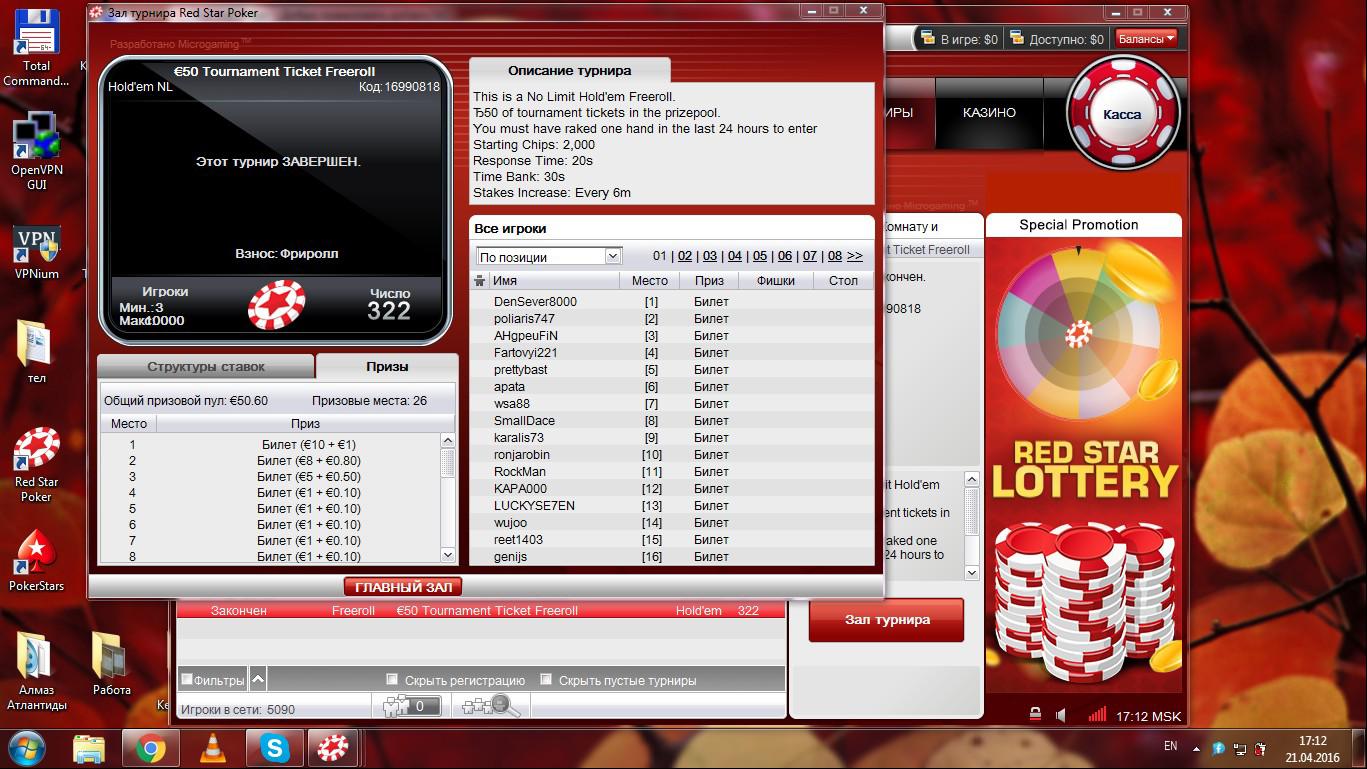Open the тел folder on desktop
The width and height of the screenshot is (1367, 769).
click(36, 351)
